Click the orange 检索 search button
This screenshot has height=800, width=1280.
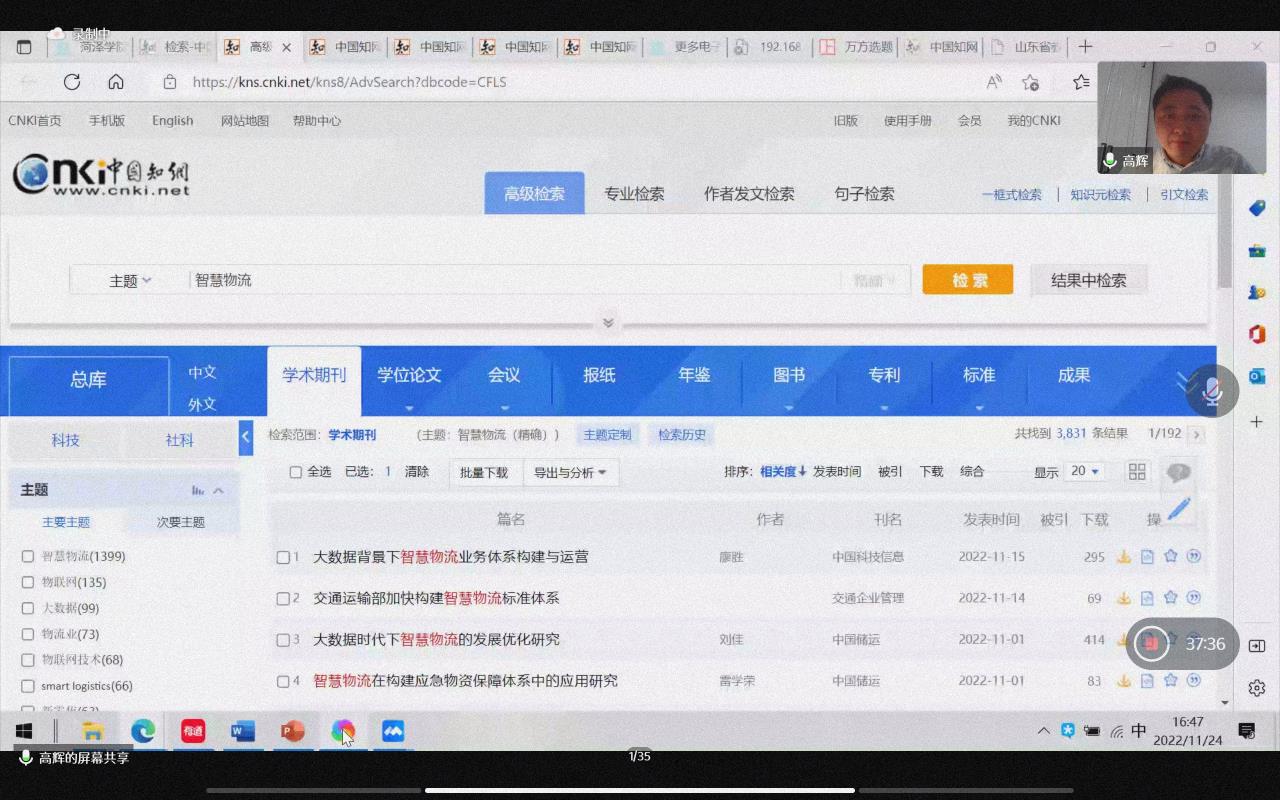[x=968, y=280]
